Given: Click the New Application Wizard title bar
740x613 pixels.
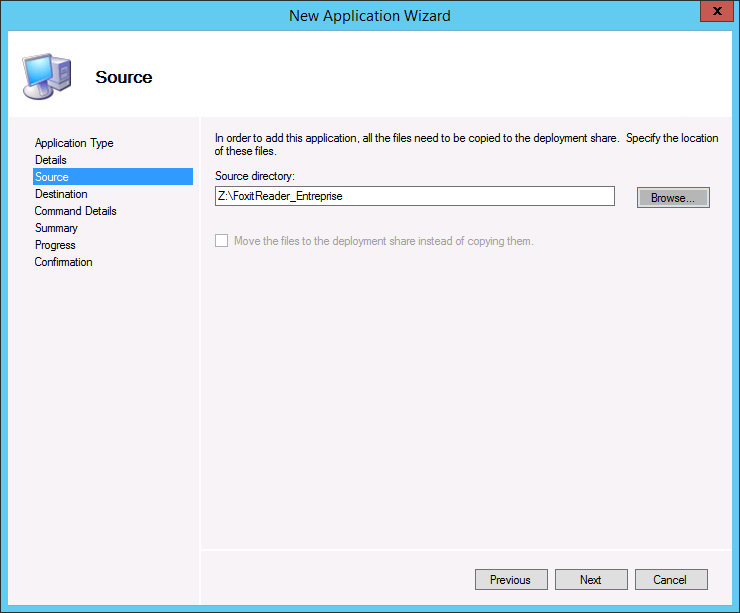Looking at the screenshot, I should coord(369,15).
